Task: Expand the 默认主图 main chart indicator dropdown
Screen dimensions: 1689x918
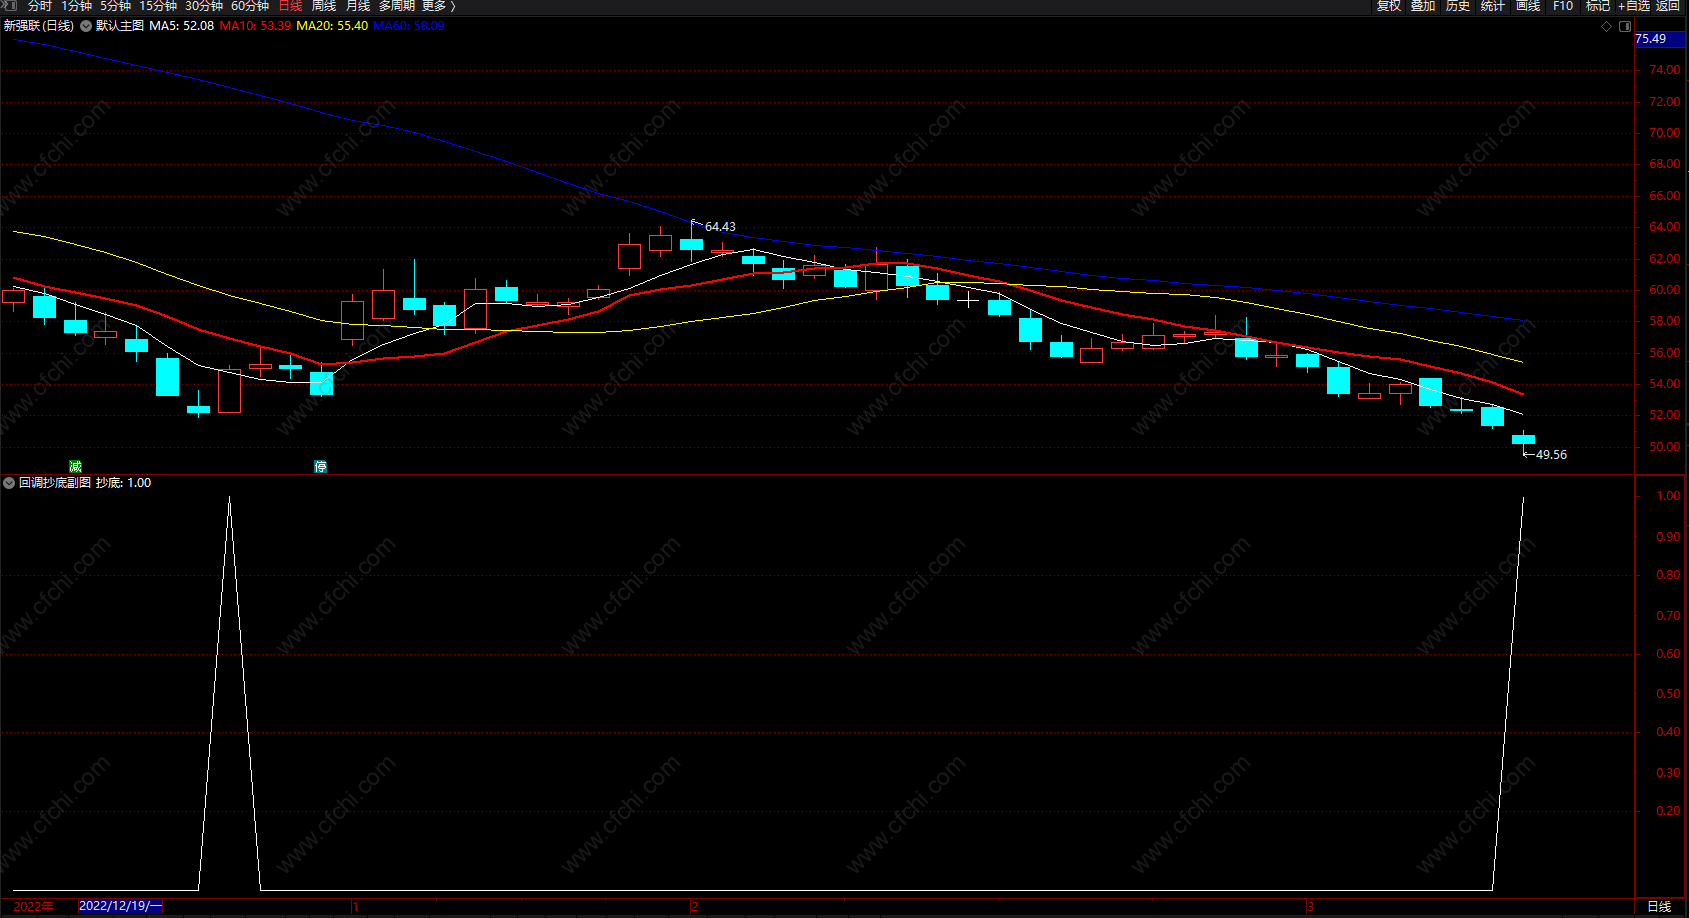Action: coord(87,26)
